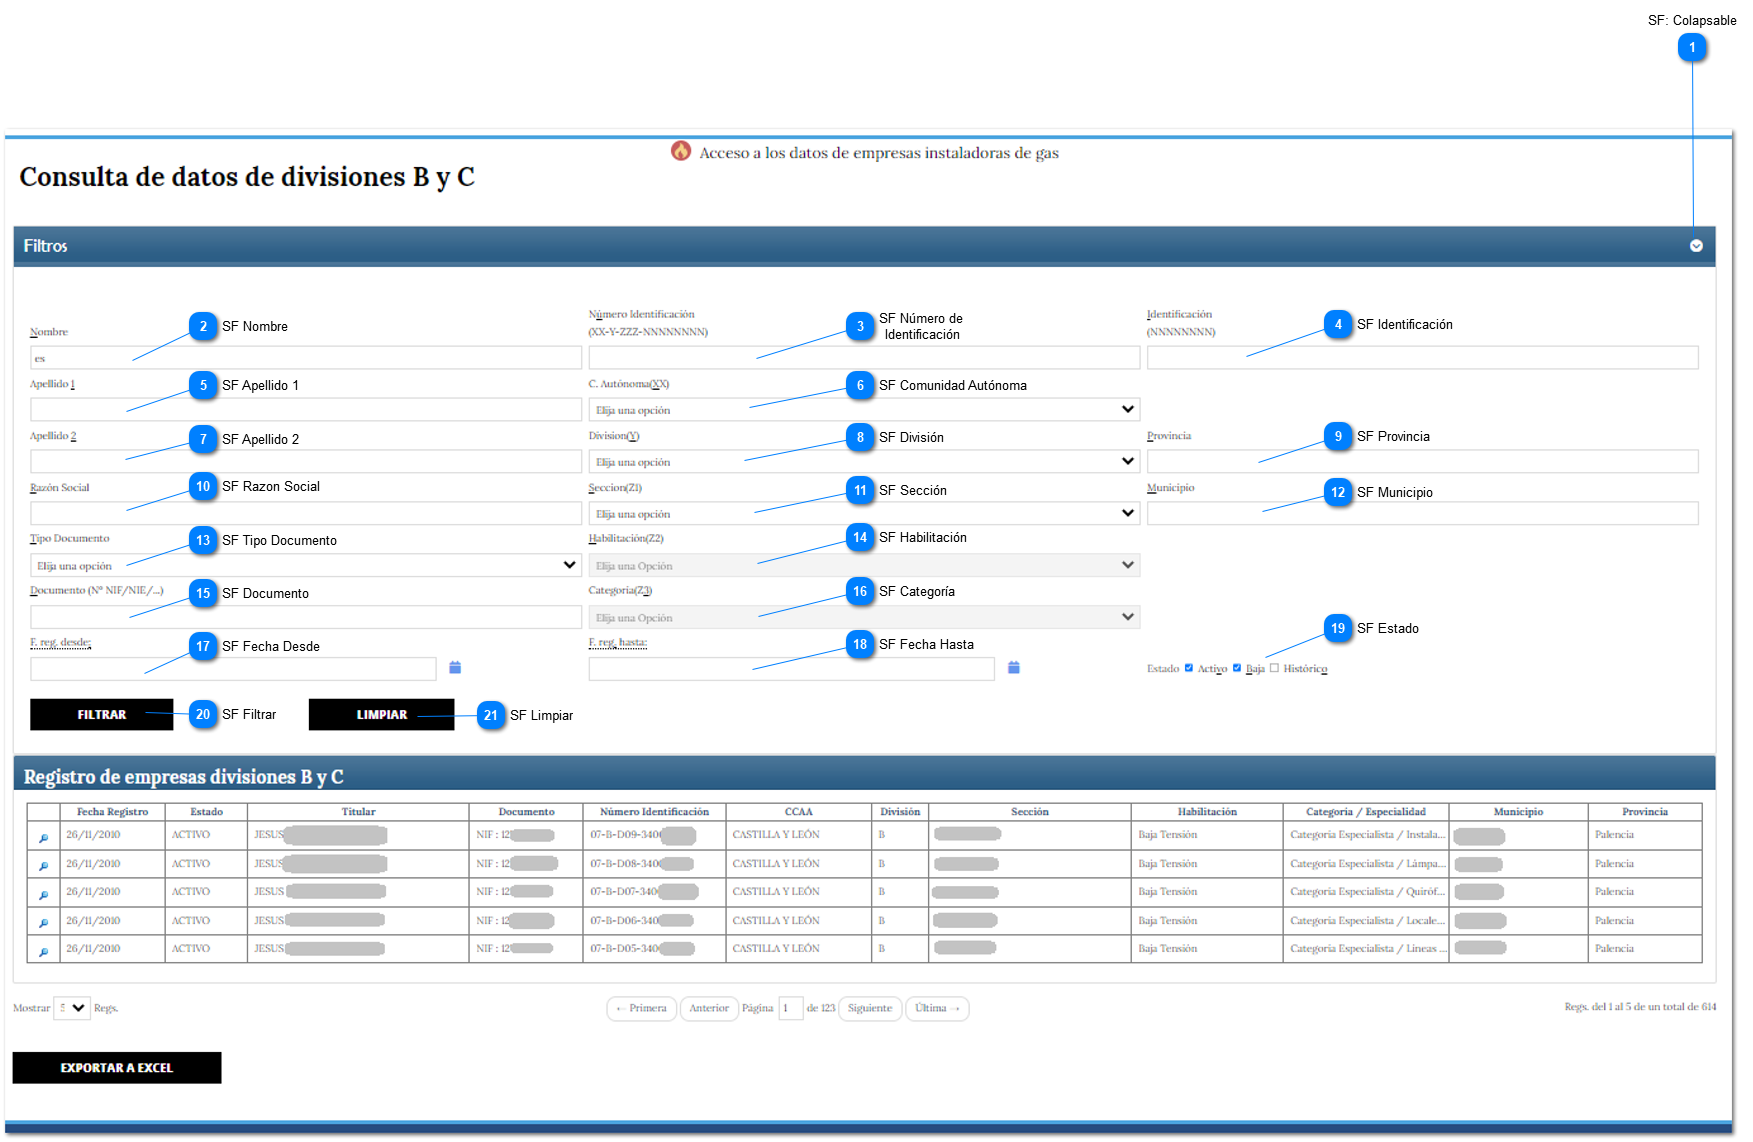Focus the Apellido 1 input field
The image size is (1753, 1142).
tap(306, 410)
